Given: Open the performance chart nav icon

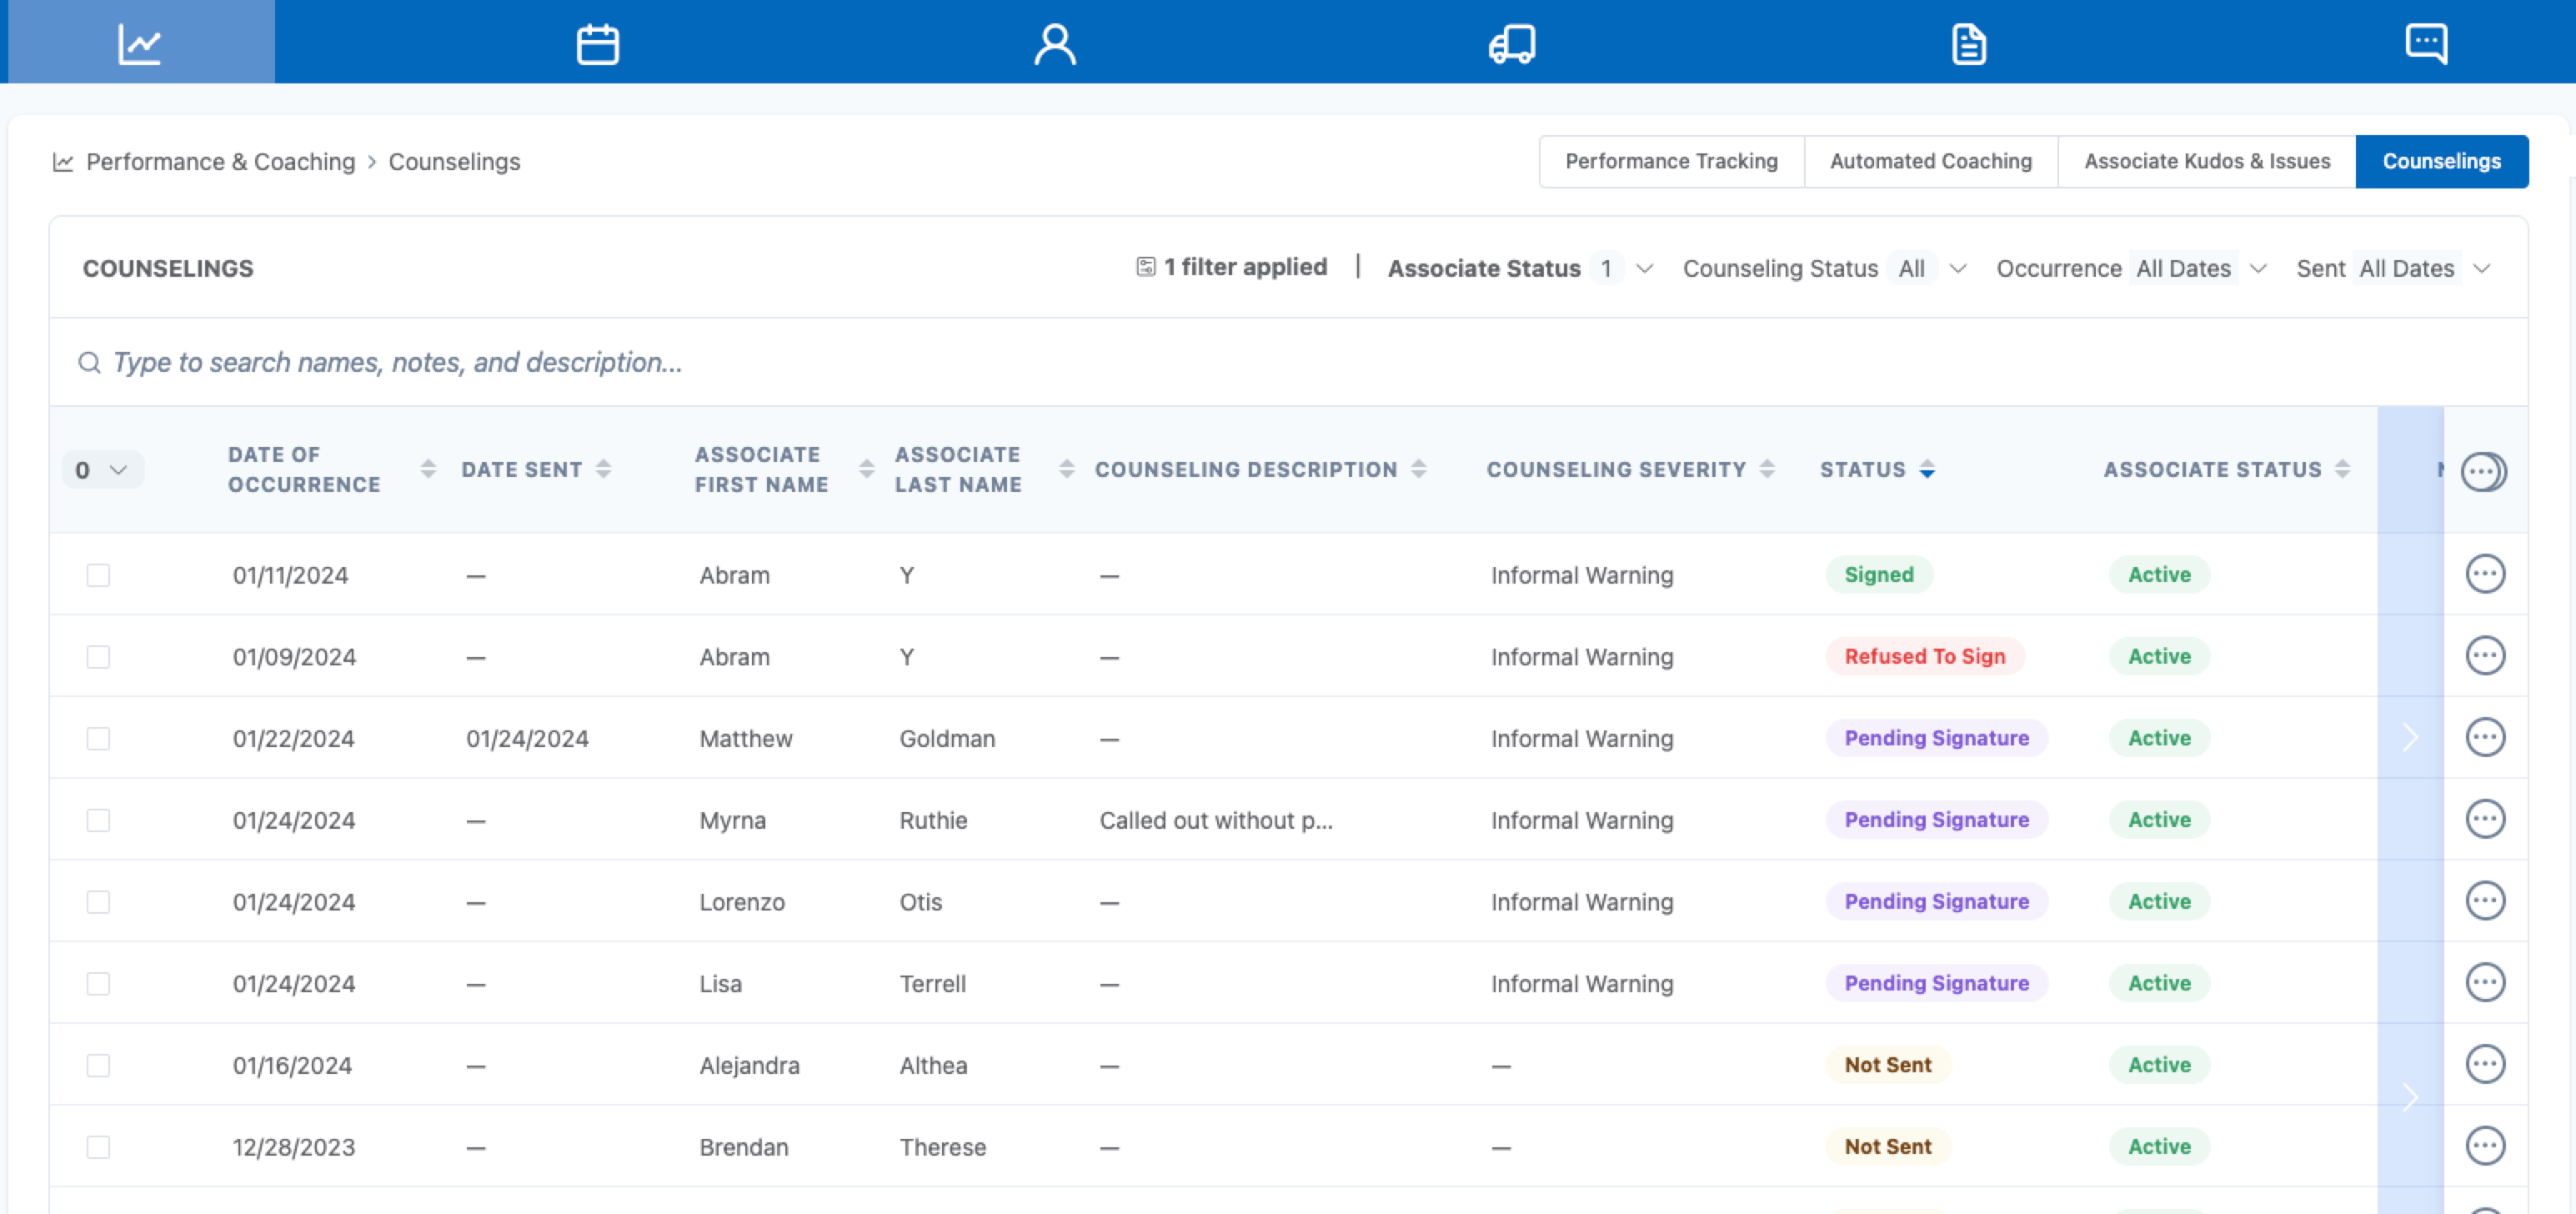Looking at the screenshot, I should (x=139, y=43).
